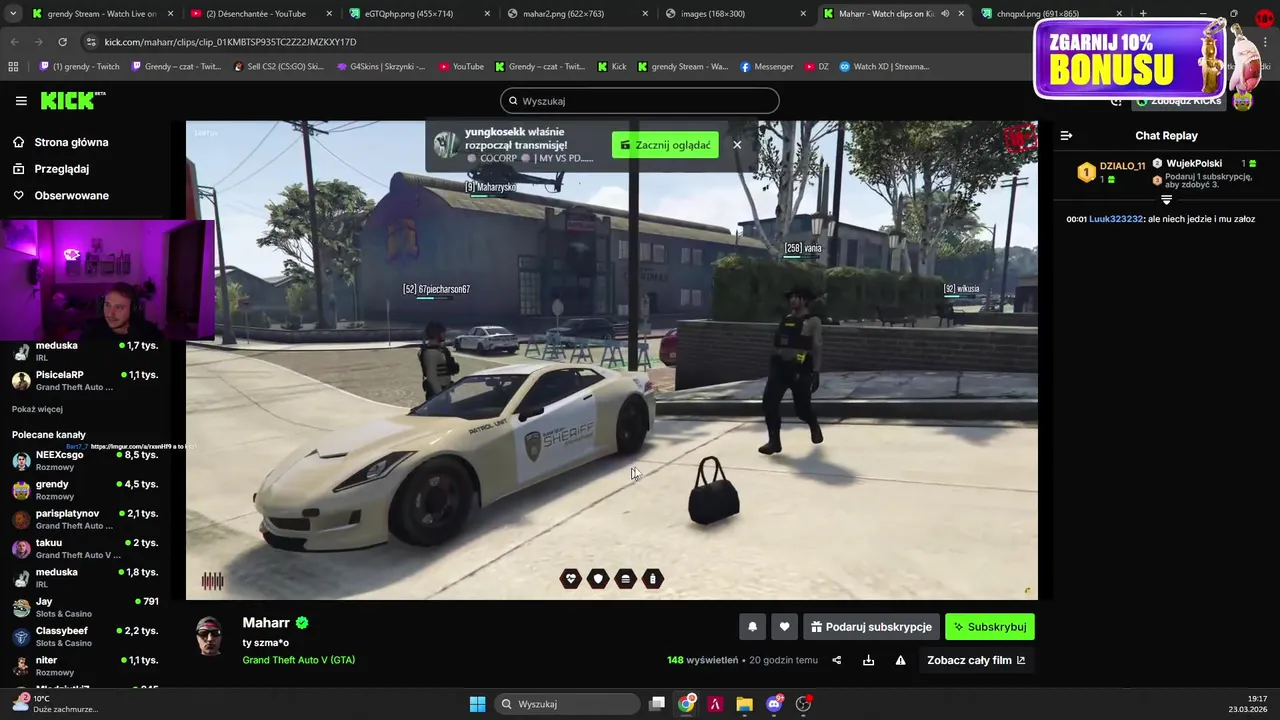This screenshot has width=1280, height=720.
Task: Click Luuk323232 username in chat
Action: click(1115, 219)
